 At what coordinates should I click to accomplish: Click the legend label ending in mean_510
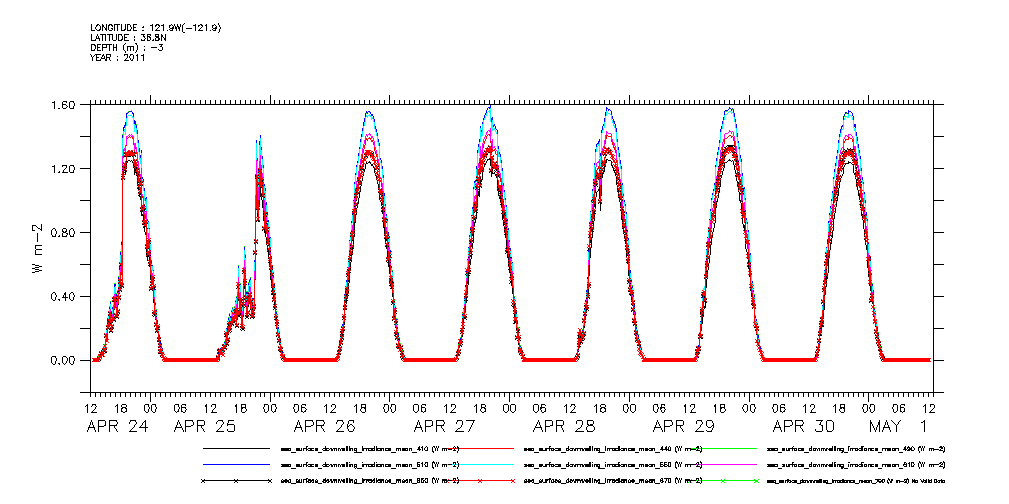click(x=370, y=464)
